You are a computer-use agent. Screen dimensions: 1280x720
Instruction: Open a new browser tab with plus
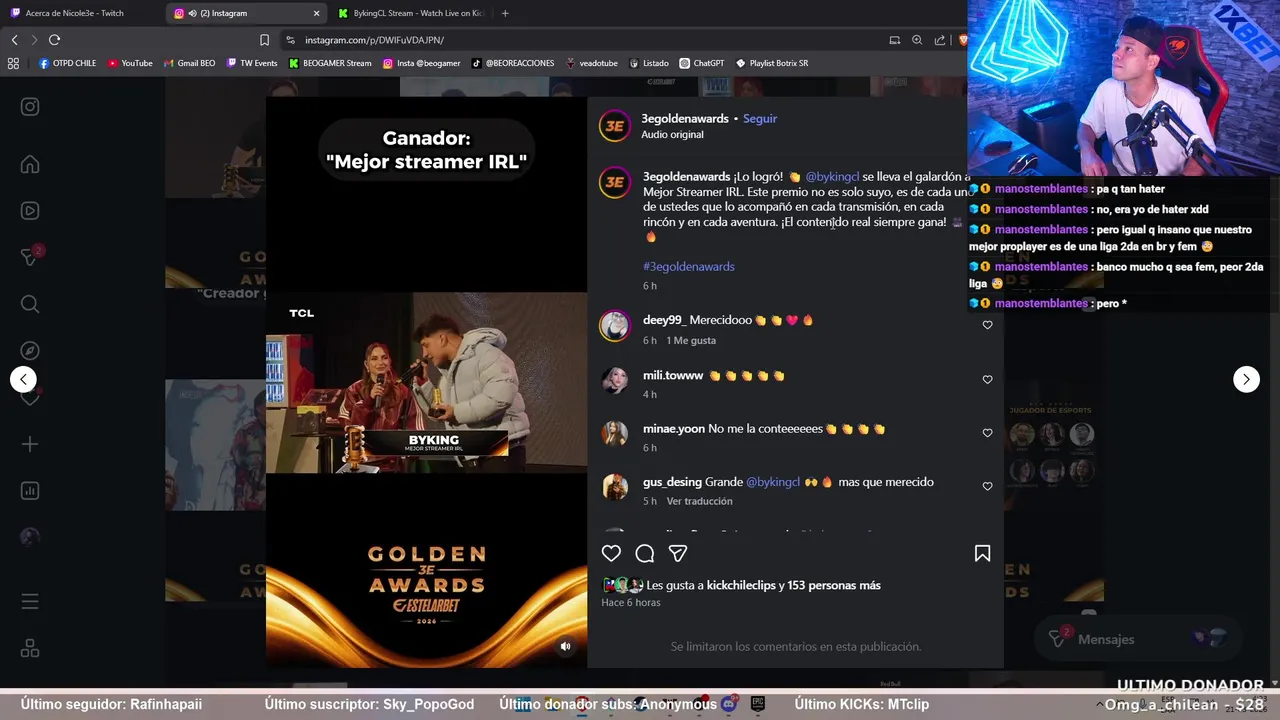click(x=504, y=13)
